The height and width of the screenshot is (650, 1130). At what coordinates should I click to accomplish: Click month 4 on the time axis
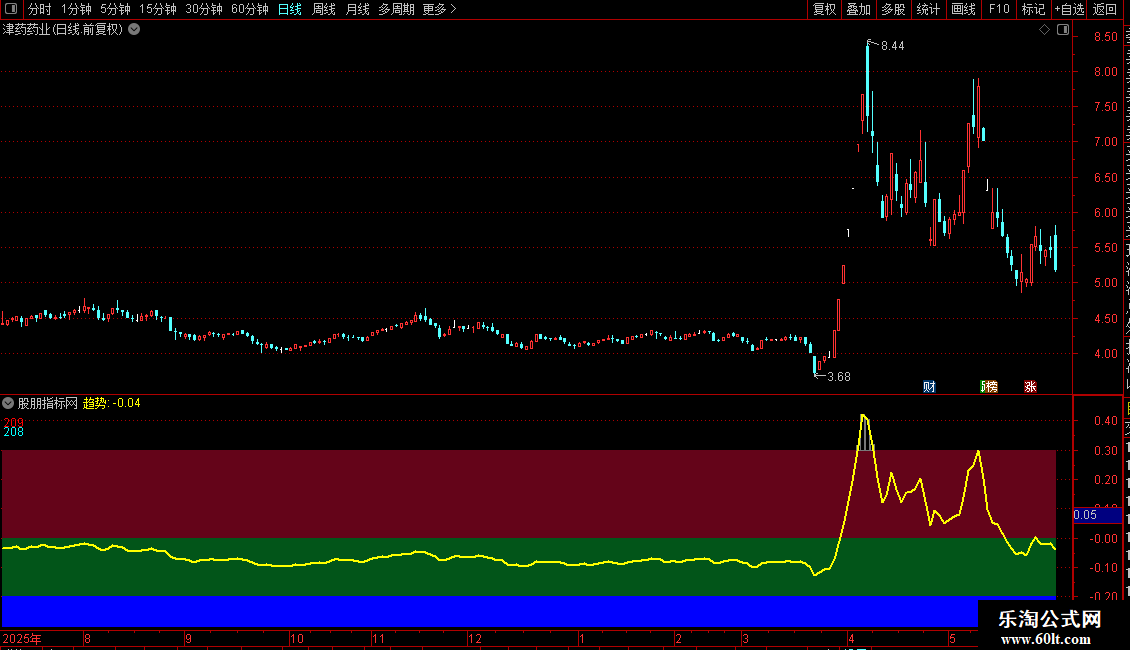click(851, 638)
